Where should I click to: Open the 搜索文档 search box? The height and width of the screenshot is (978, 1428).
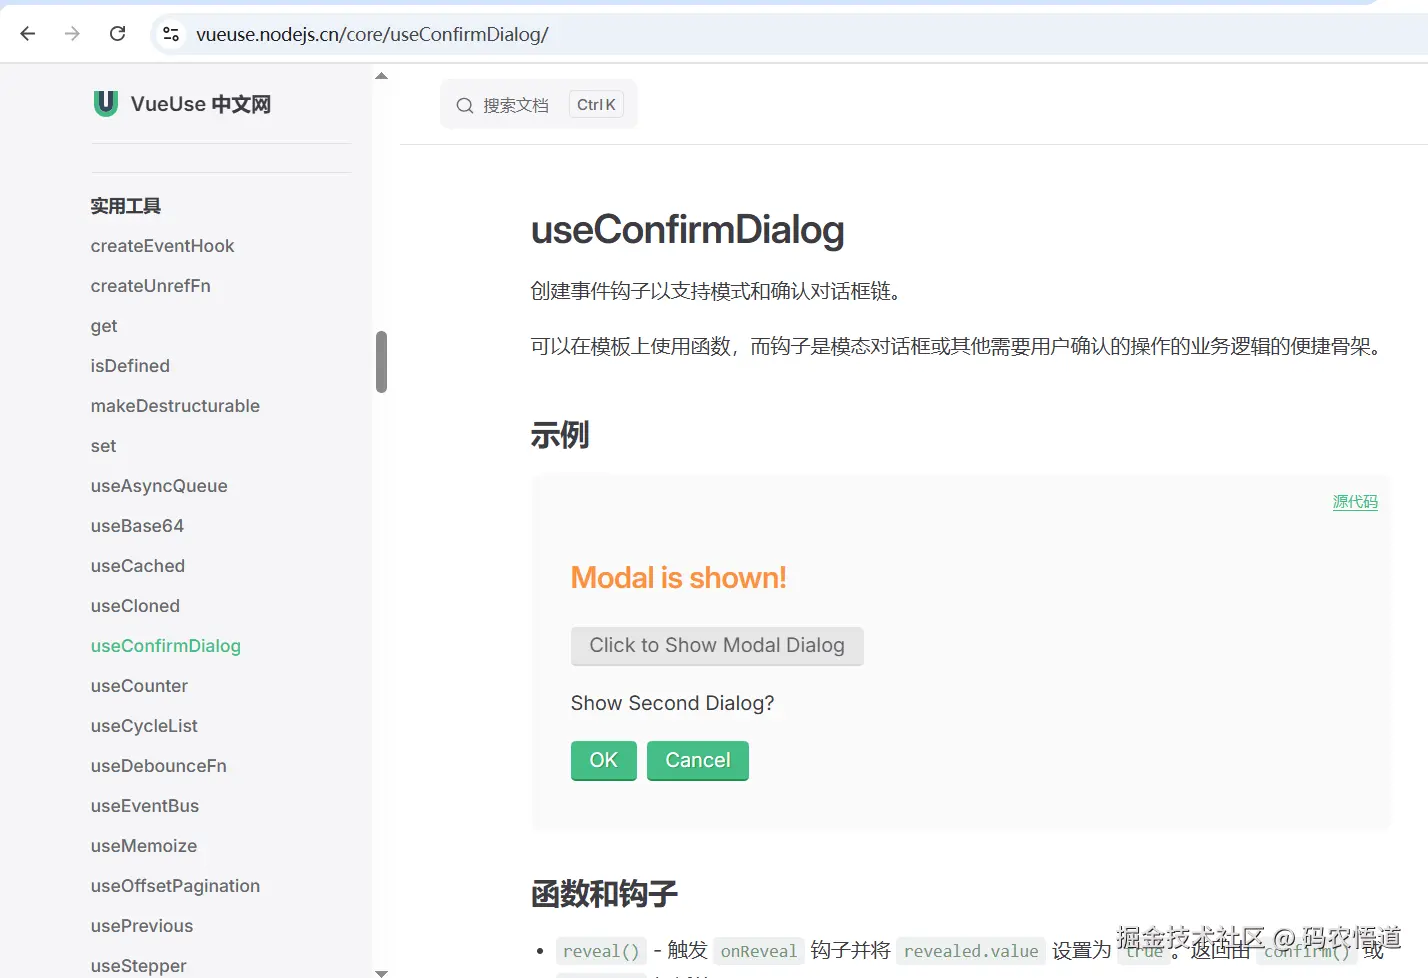tap(538, 104)
